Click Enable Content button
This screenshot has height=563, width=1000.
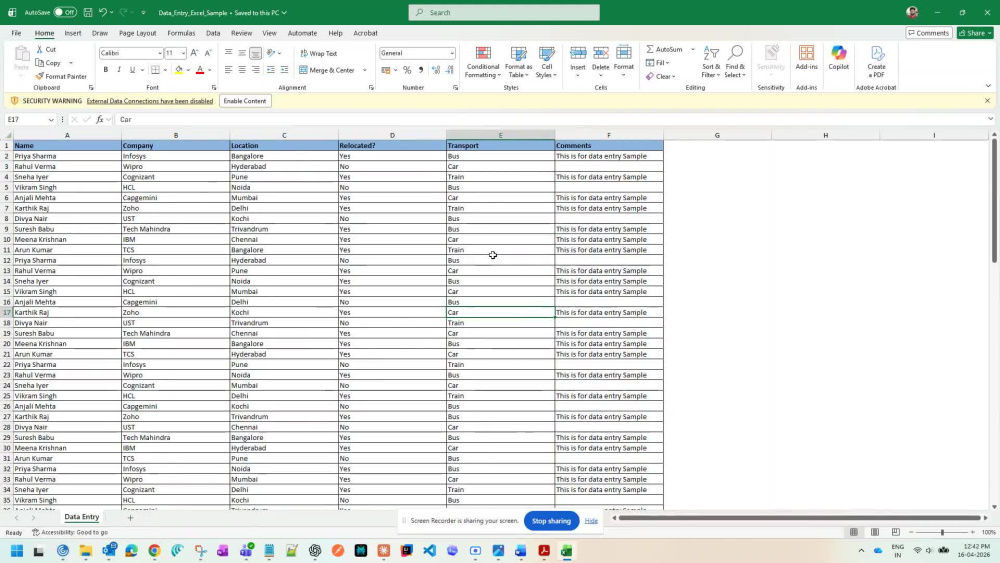245,101
